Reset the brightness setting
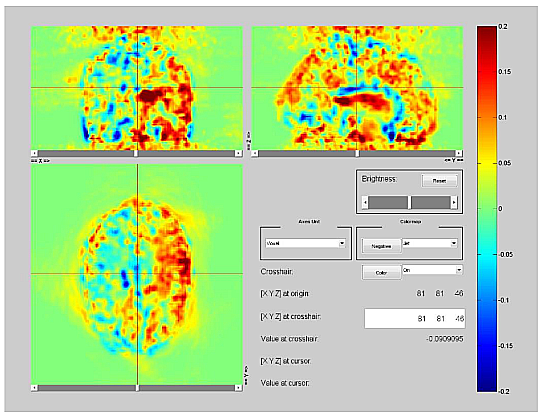Image resolution: width=544 pixels, height=419 pixels. tap(439, 181)
